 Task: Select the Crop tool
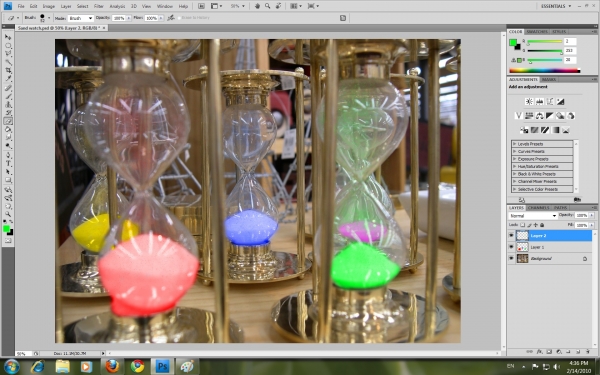pos(8,70)
